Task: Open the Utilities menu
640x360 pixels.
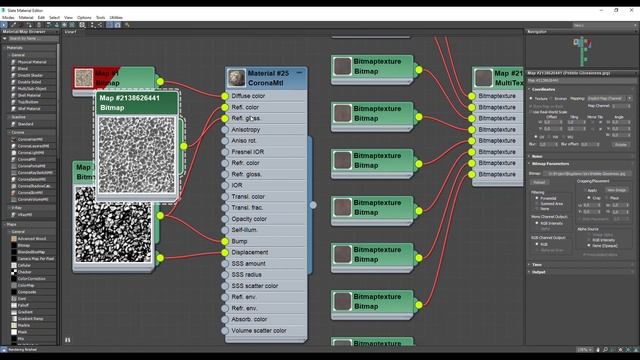Action: tap(116, 18)
